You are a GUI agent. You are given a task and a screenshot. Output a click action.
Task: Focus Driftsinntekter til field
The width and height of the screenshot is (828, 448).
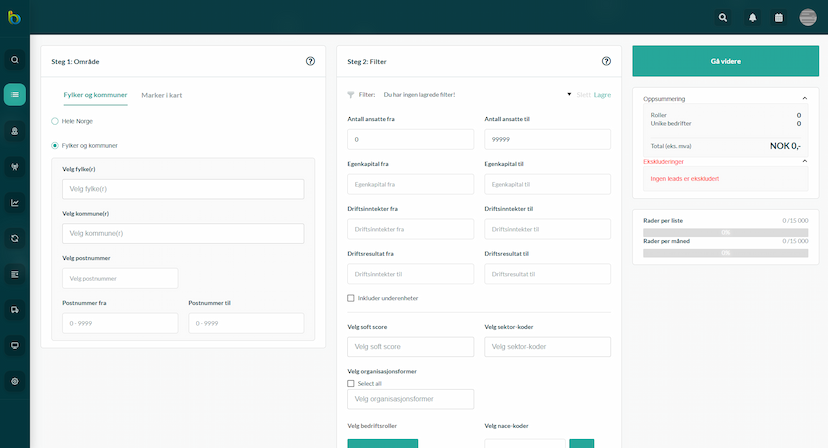548,229
